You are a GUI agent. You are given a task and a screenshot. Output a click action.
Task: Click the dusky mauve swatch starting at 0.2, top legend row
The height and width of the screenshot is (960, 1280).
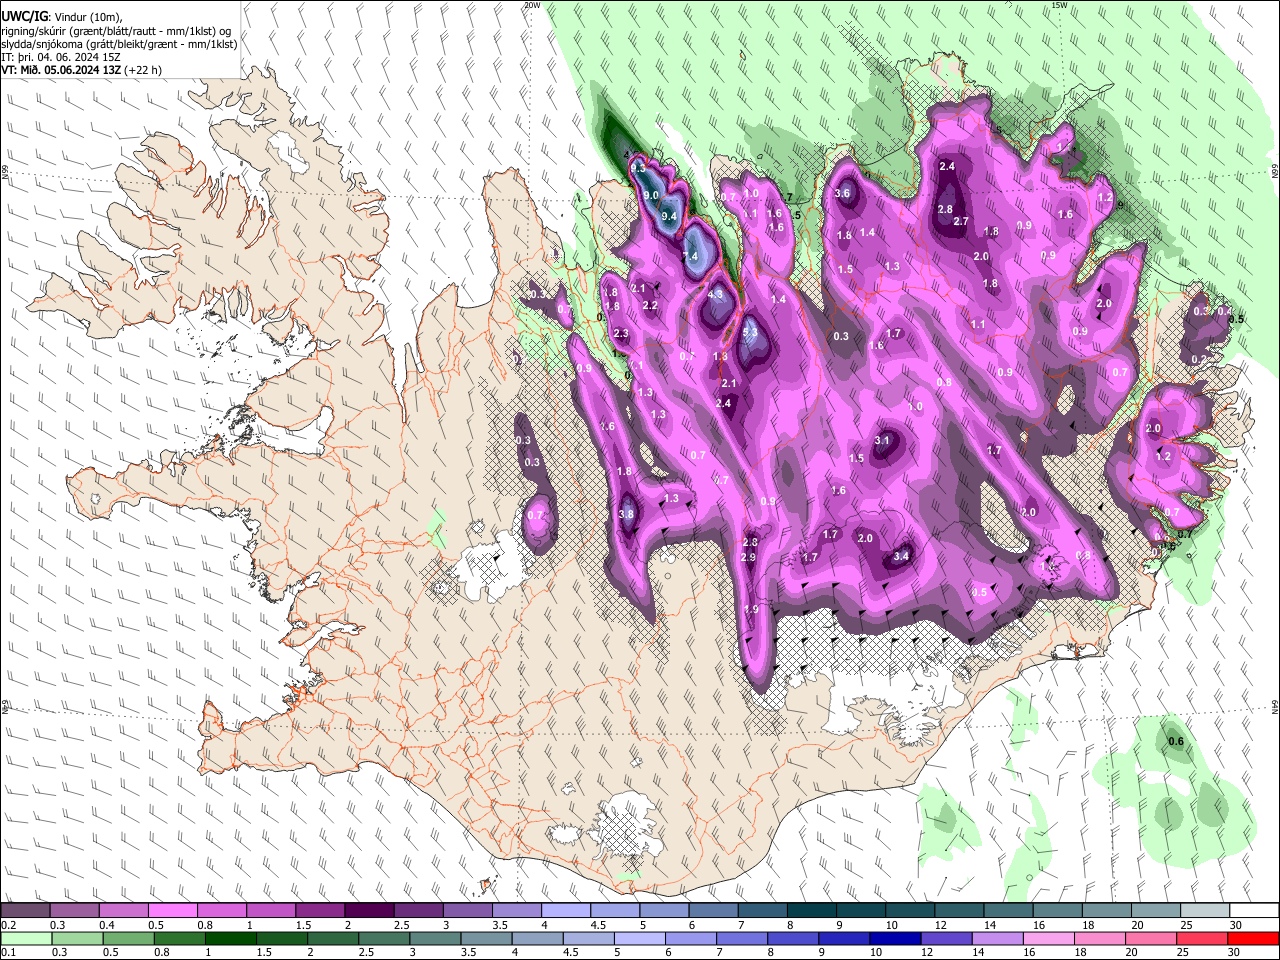[x=25, y=911]
